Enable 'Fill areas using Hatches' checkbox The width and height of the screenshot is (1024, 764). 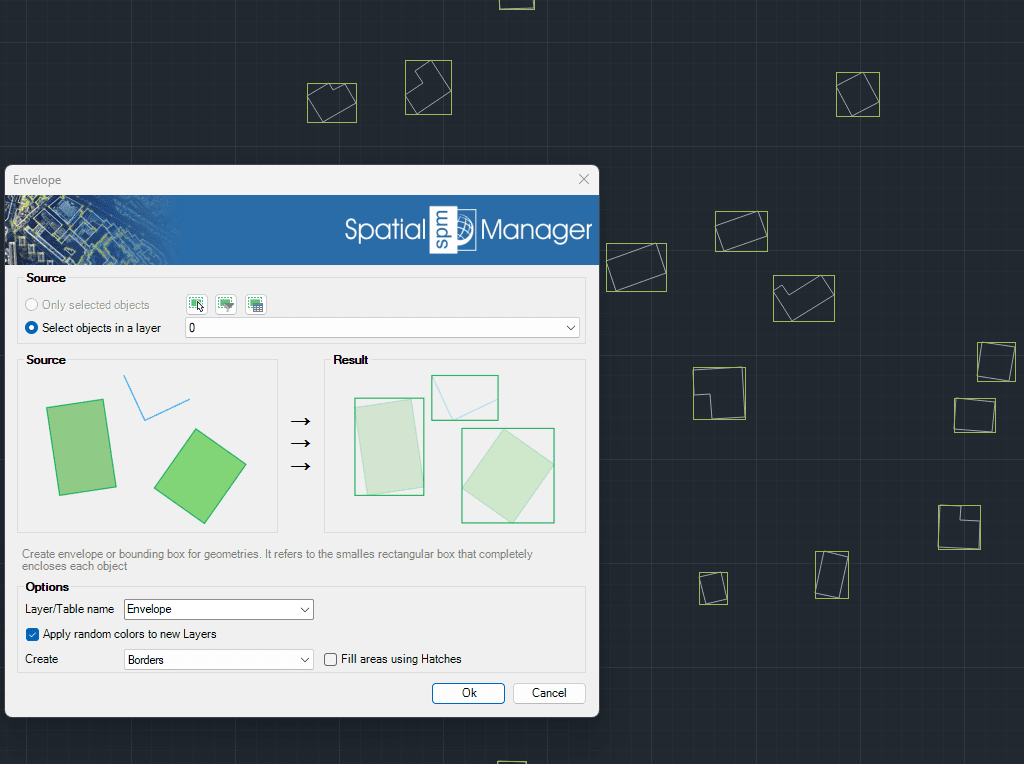pos(330,660)
